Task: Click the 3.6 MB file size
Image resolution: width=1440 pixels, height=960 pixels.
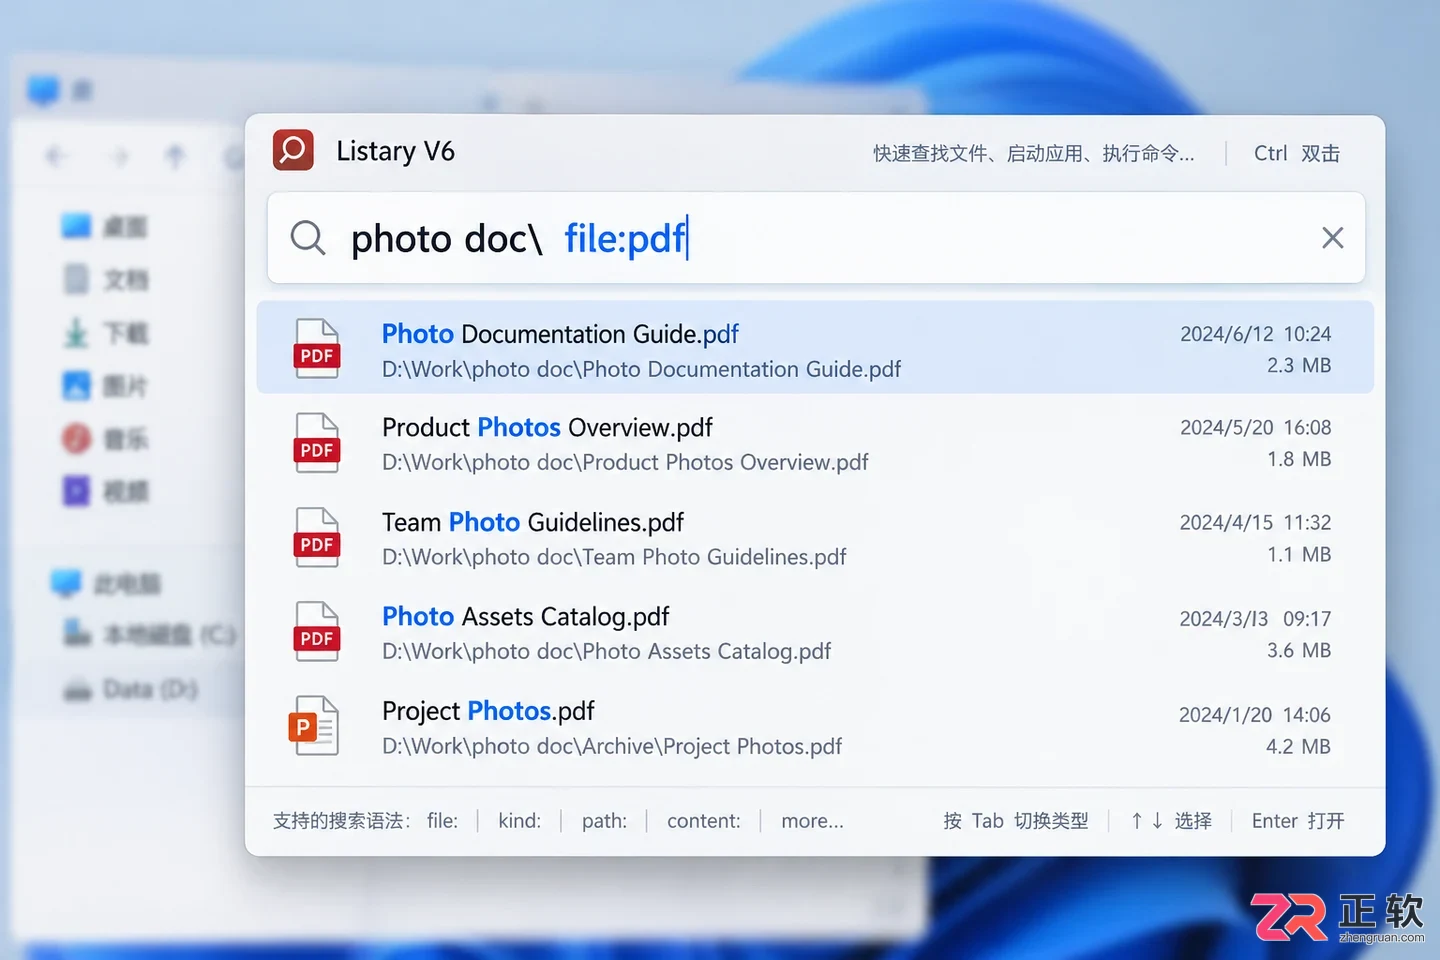Action: 1299,651
